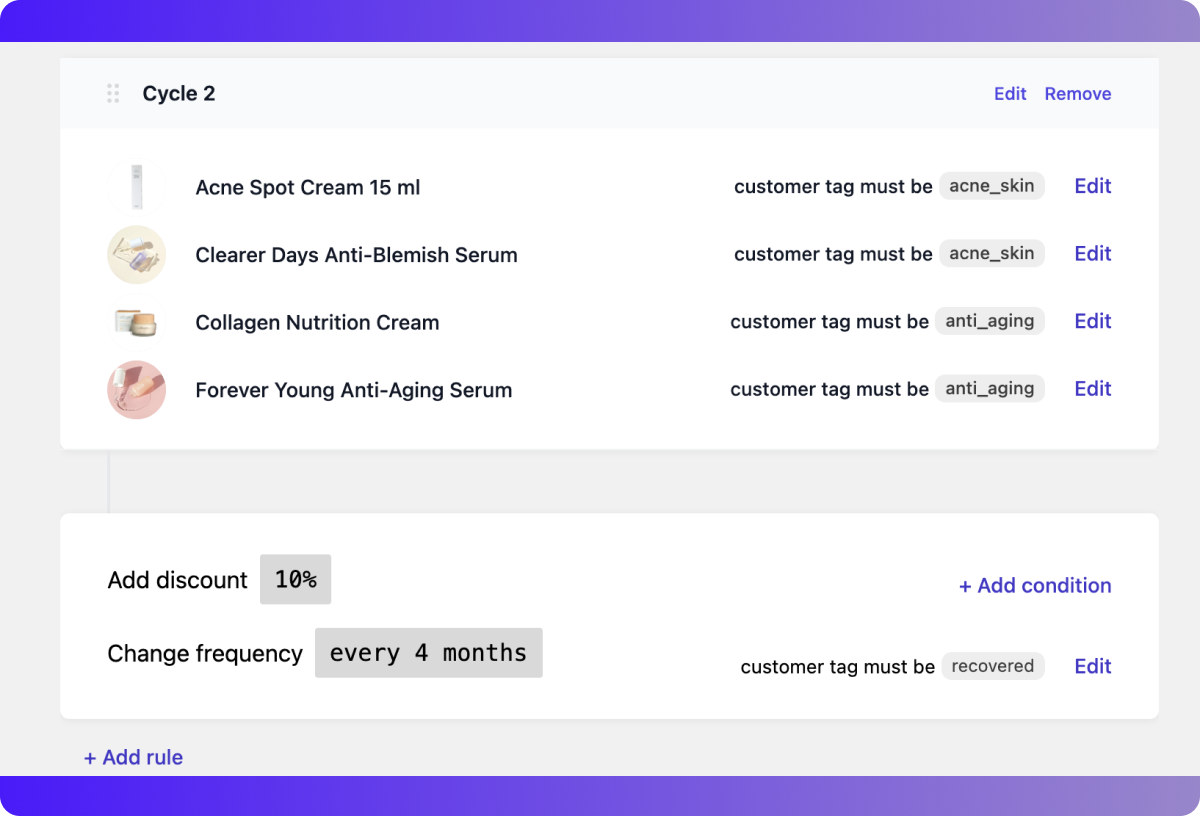Edit the Clearer Days Anti-Blemish Serum condition
The width and height of the screenshot is (1200, 816).
pyautogui.click(x=1092, y=254)
